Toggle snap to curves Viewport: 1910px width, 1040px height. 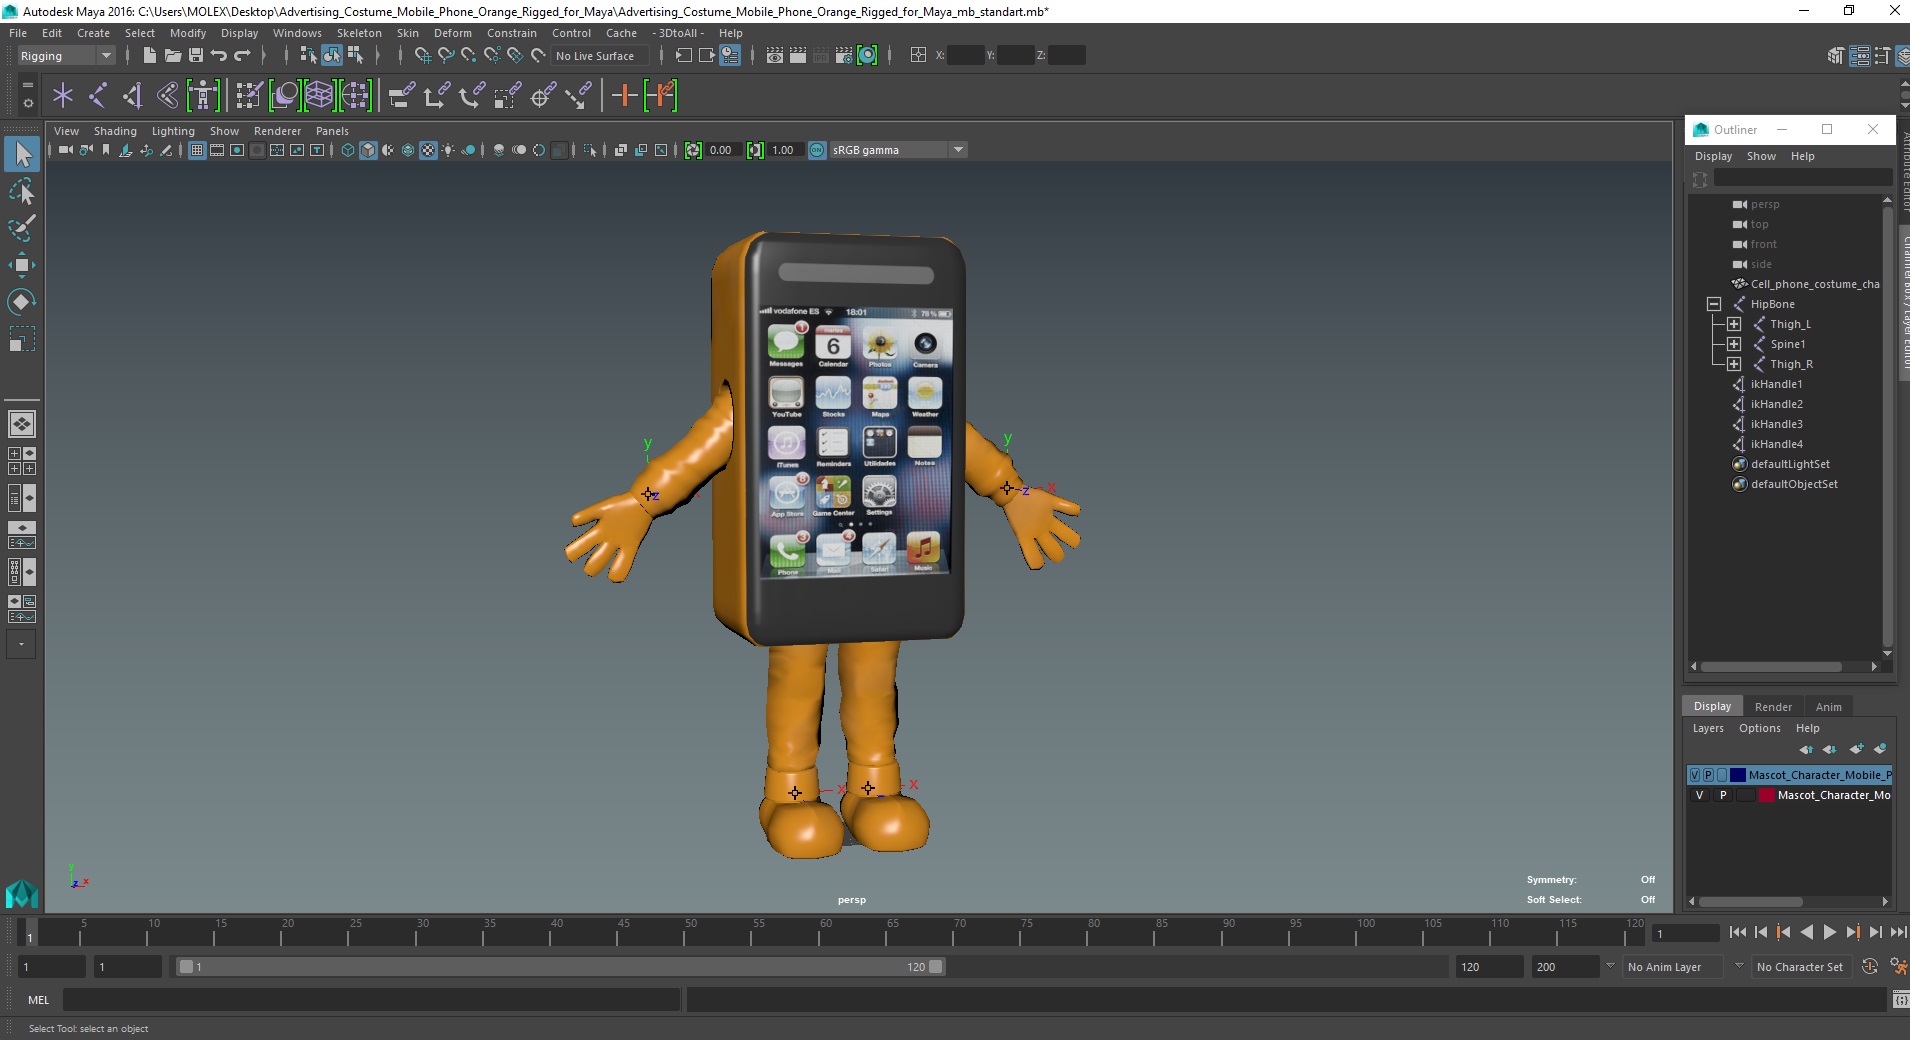(x=446, y=56)
